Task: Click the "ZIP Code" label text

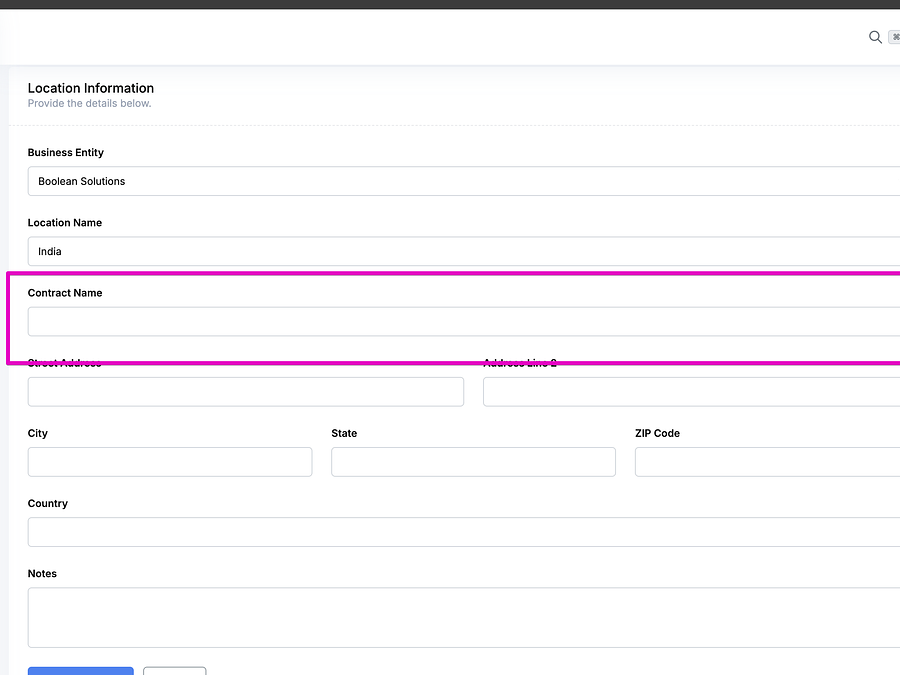Action: point(657,433)
